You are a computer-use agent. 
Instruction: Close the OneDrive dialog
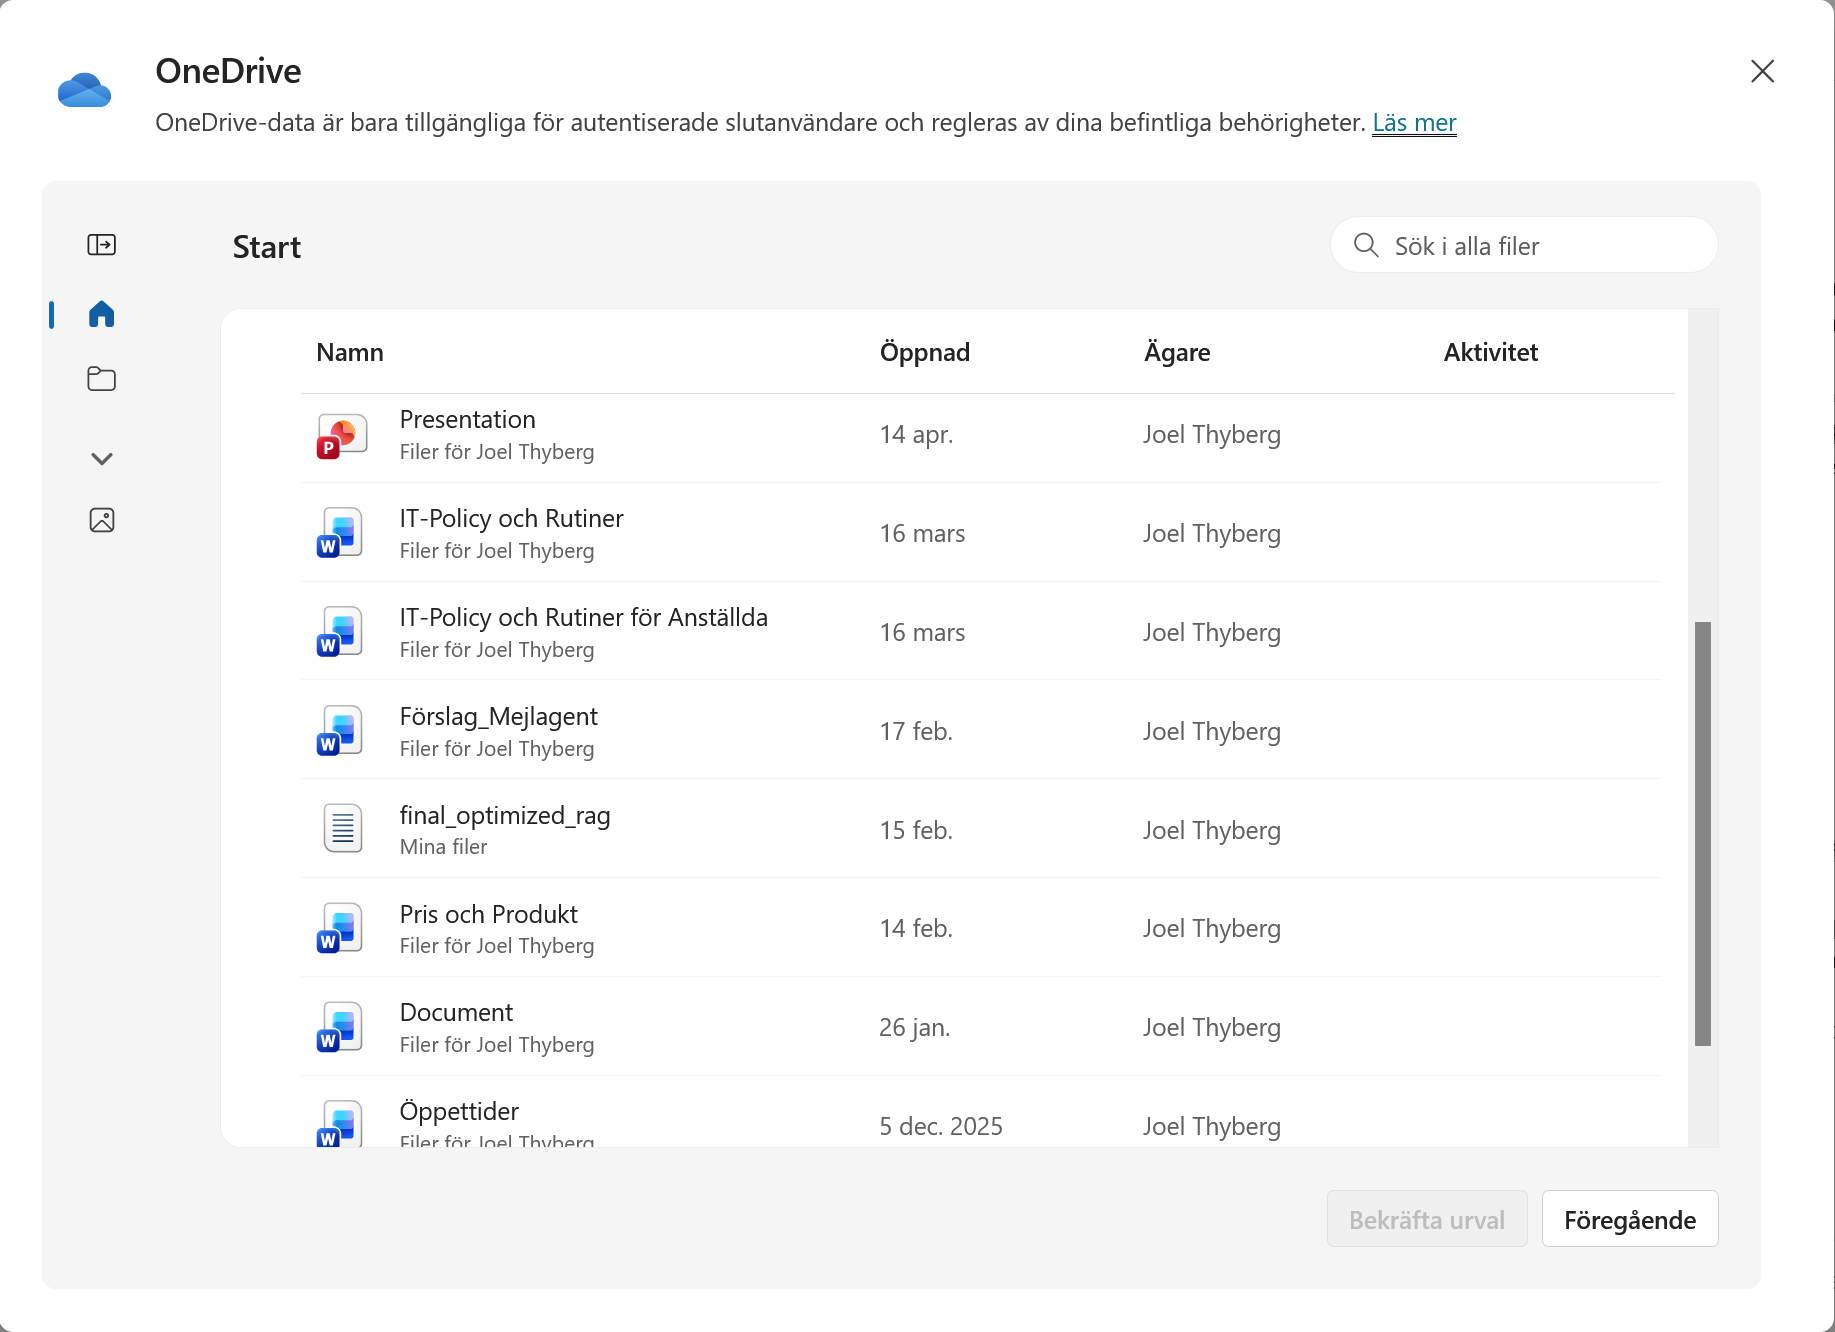[x=1762, y=71]
